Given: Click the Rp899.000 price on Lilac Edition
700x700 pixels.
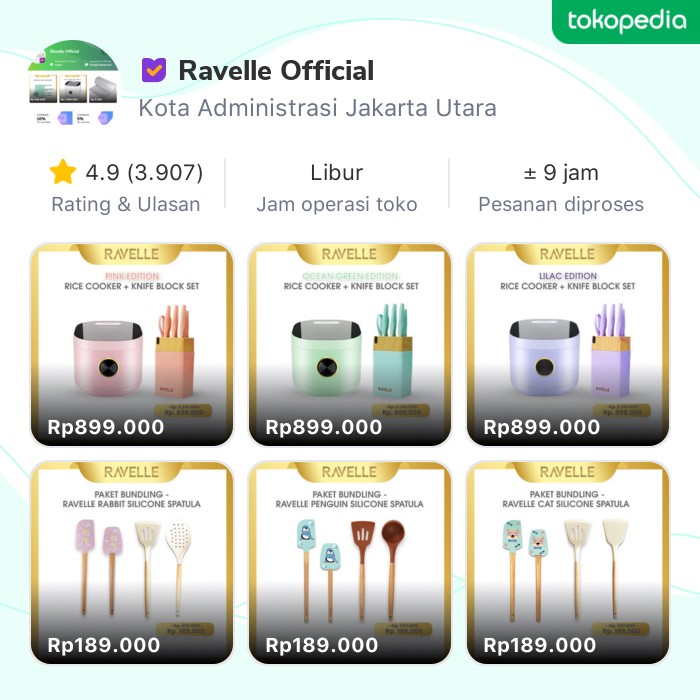Looking at the screenshot, I should click(x=542, y=427).
